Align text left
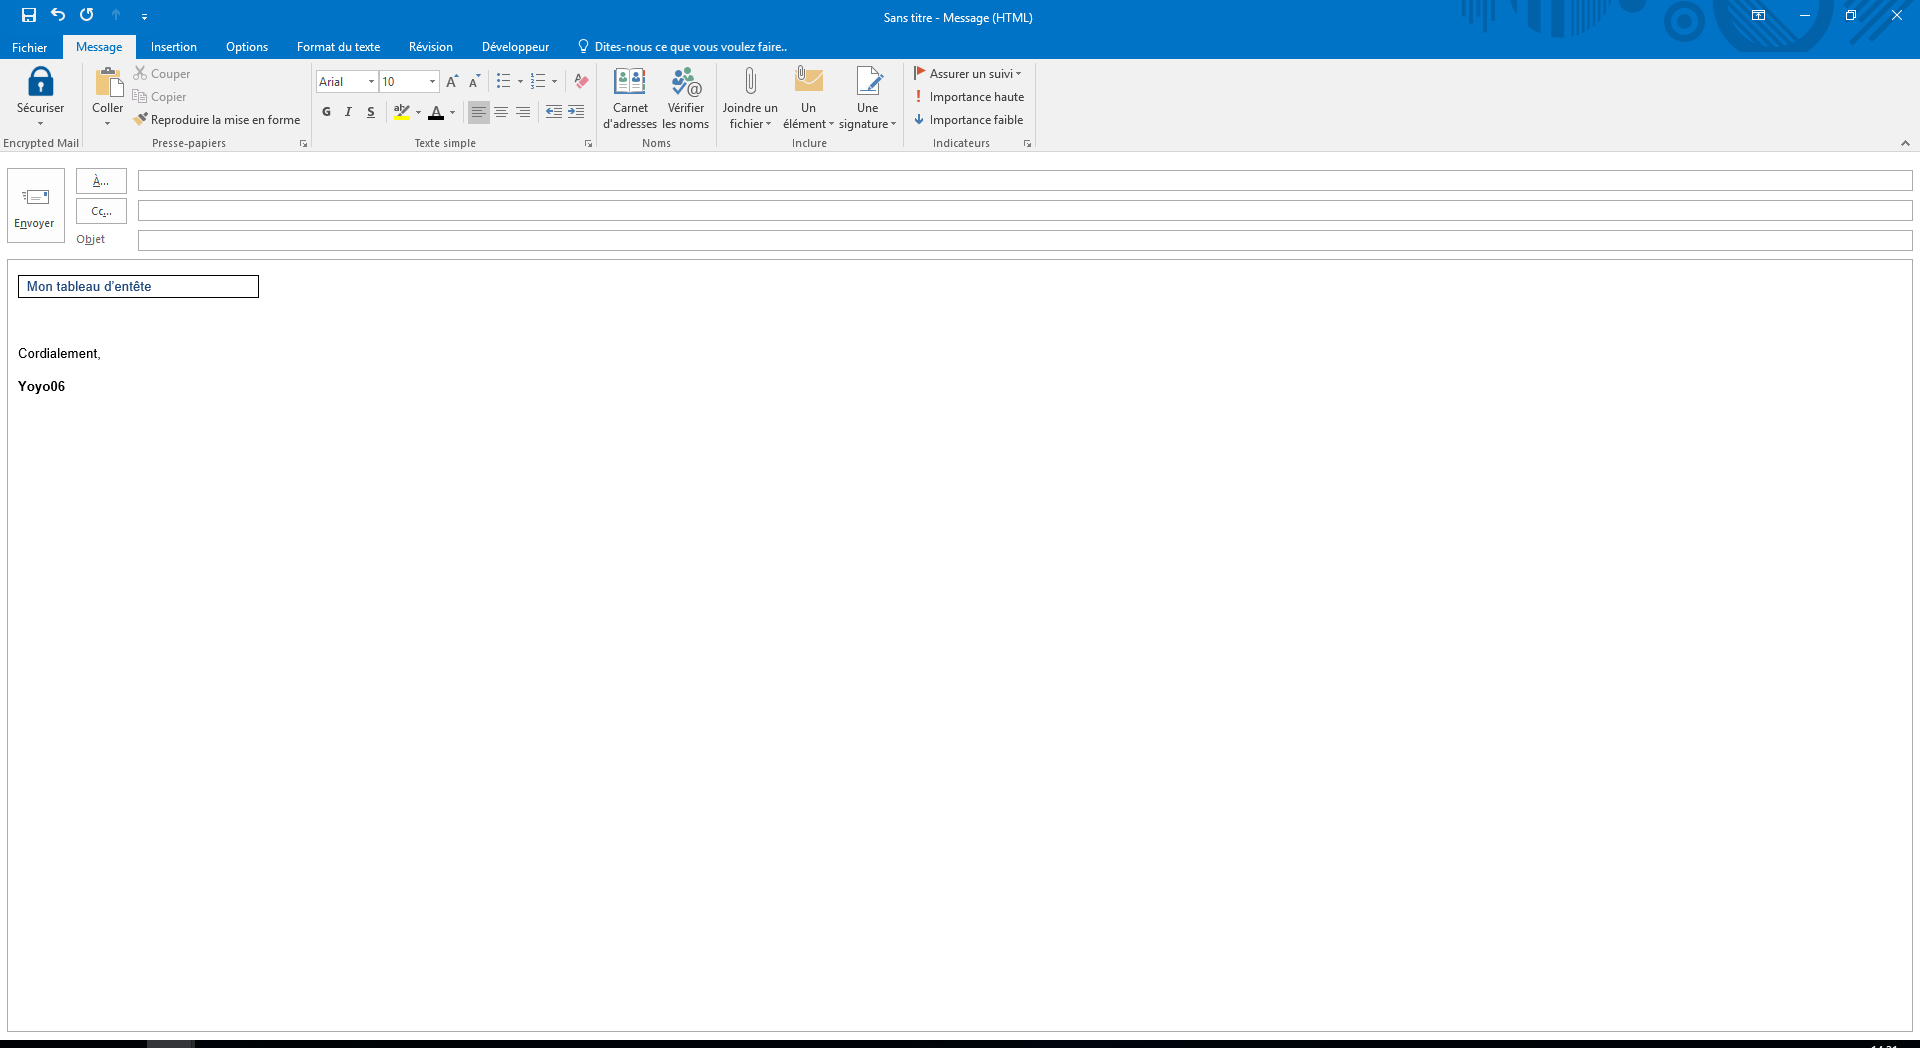This screenshot has width=1920, height=1048. [479, 112]
